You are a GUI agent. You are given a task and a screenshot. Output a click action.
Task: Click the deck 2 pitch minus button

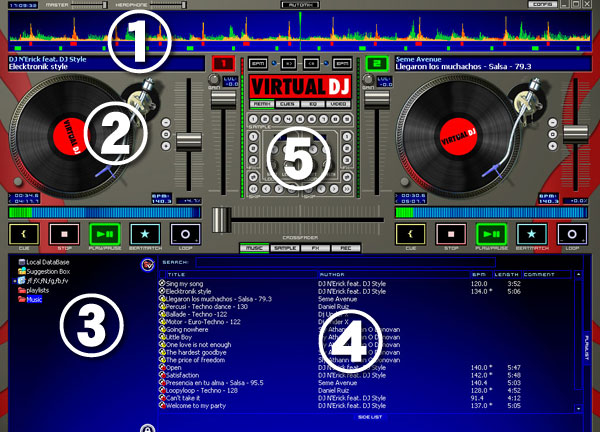point(553,122)
